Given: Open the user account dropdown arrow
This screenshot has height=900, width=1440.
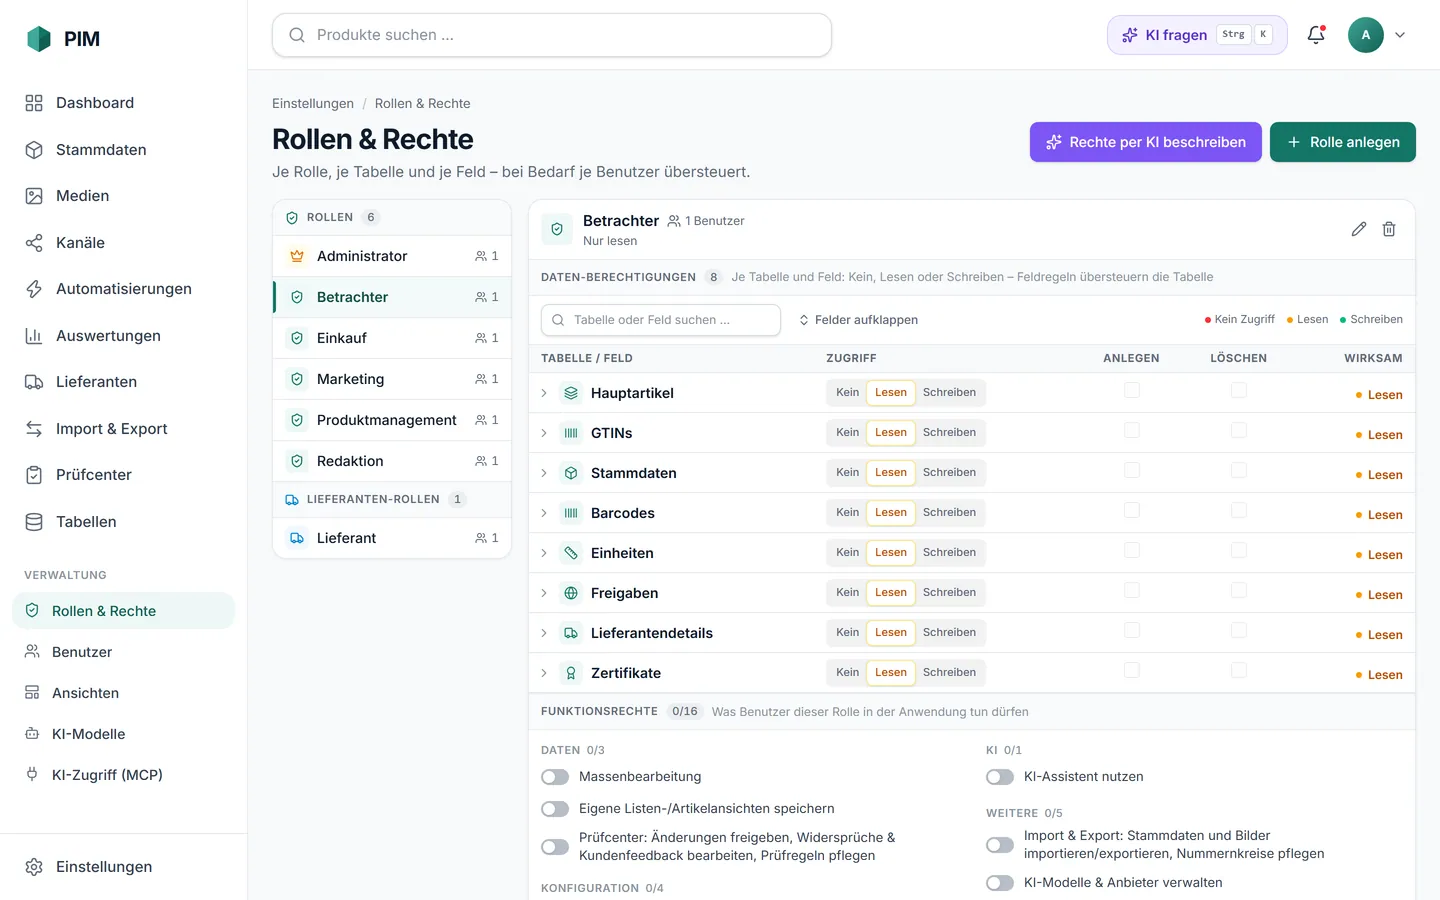Looking at the screenshot, I should (1400, 35).
